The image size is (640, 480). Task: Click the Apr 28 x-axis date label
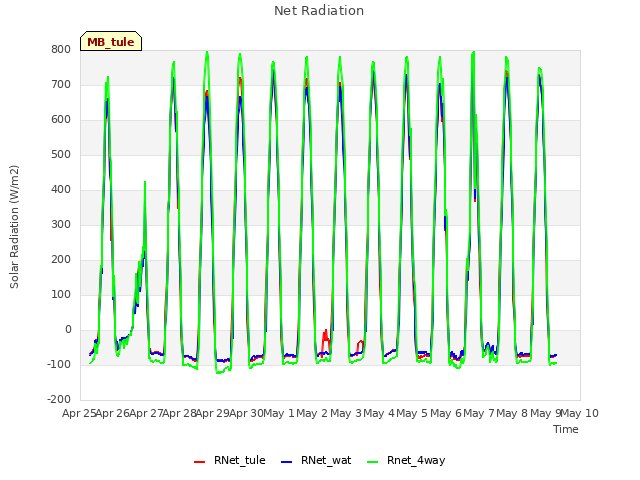(x=180, y=413)
